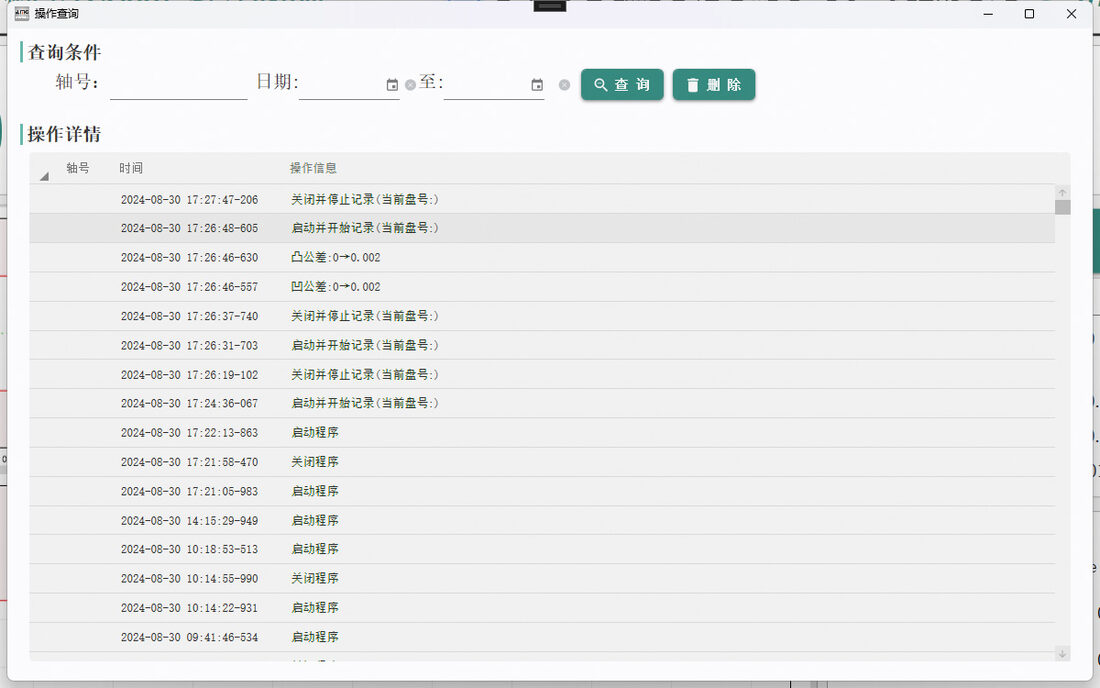1100x688 pixels.
Task: Select timestamp 2024-08-30 17:21:05-983
Action: (x=189, y=492)
